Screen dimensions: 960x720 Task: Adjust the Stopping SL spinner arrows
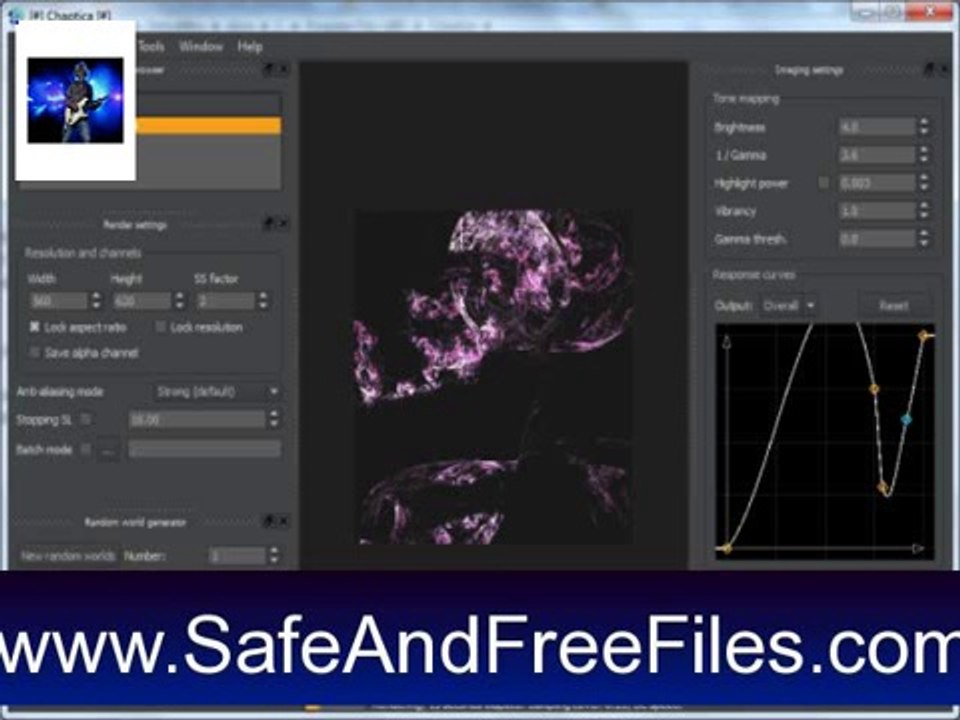274,419
